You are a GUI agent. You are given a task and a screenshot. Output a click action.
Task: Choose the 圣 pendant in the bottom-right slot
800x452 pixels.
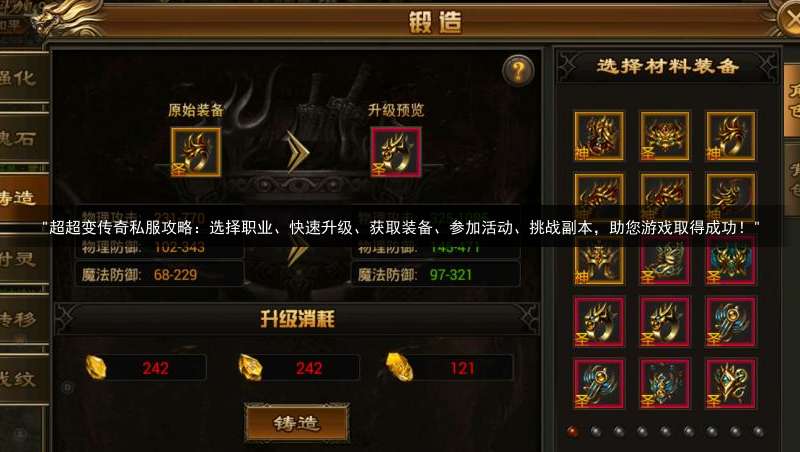click(731, 384)
